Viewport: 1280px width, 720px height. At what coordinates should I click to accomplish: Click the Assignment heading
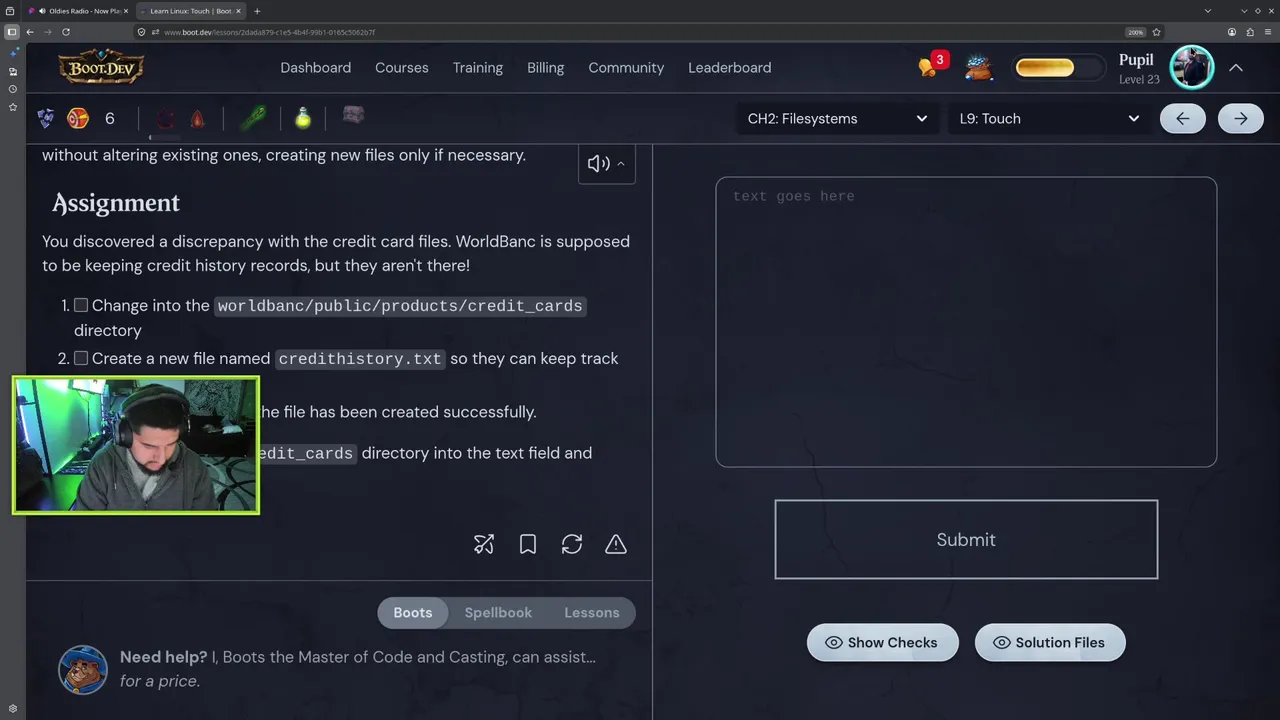point(116,203)
